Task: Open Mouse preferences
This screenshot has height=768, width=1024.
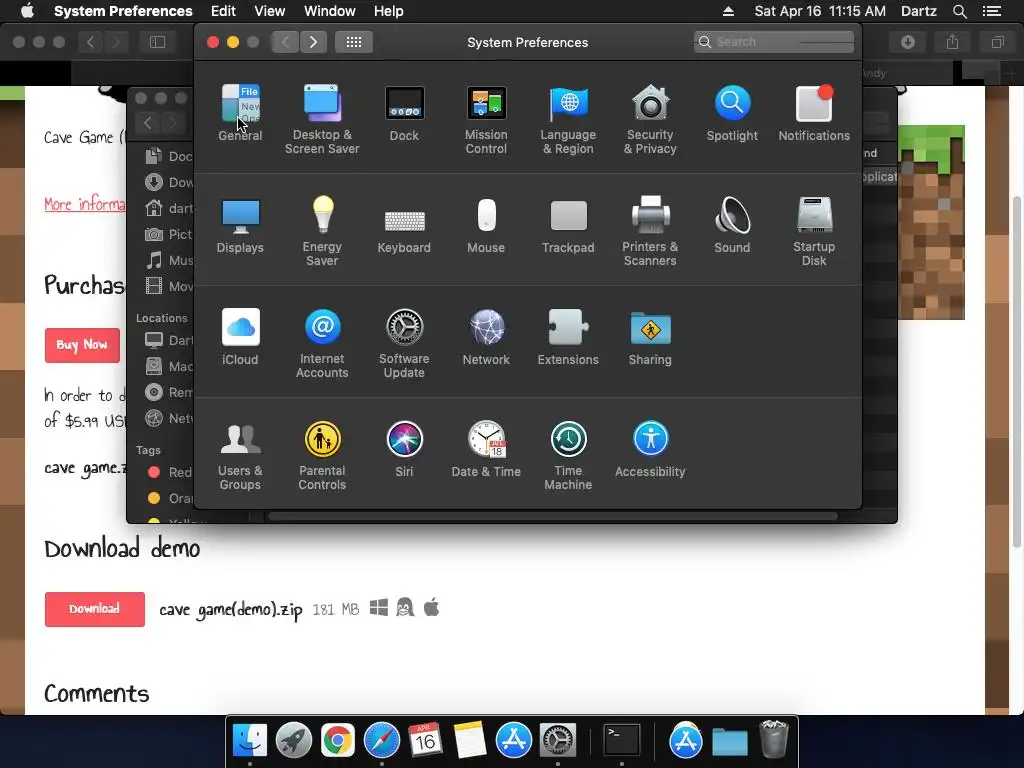Action: coord(486,225)
